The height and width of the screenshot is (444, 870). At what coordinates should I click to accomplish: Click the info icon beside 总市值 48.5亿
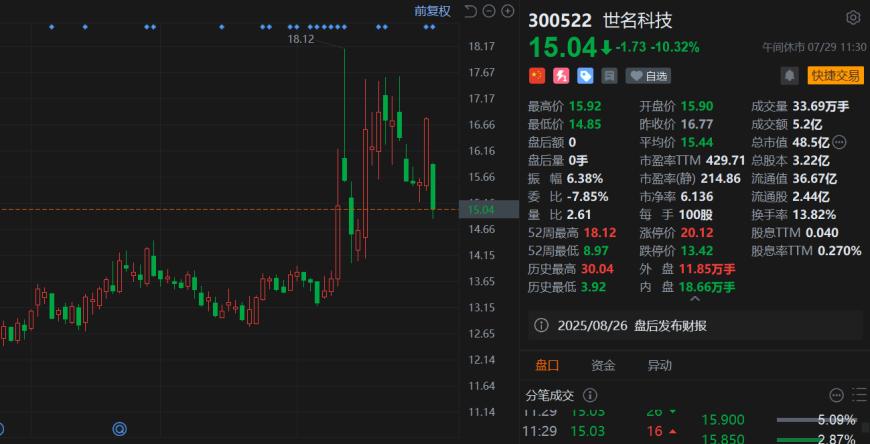click(x=839, y=143)
